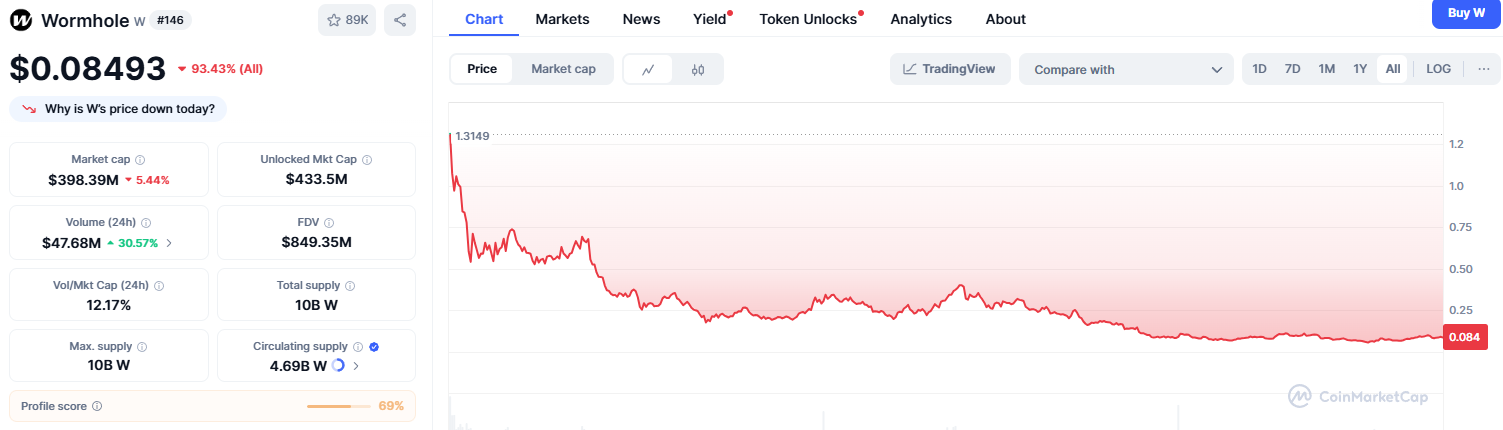Viewport: 1503px width, 430px height.
Task: Toggle chart to Price view
Action: click(x=482, y=69)
